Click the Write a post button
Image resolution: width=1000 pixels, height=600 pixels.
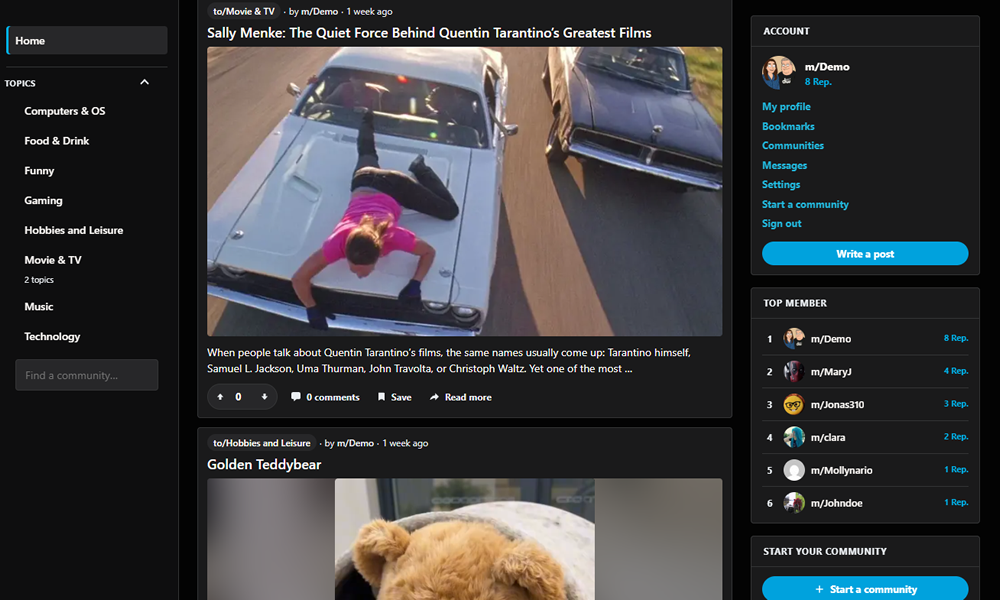pyautogui.click(x=865, y=254)
